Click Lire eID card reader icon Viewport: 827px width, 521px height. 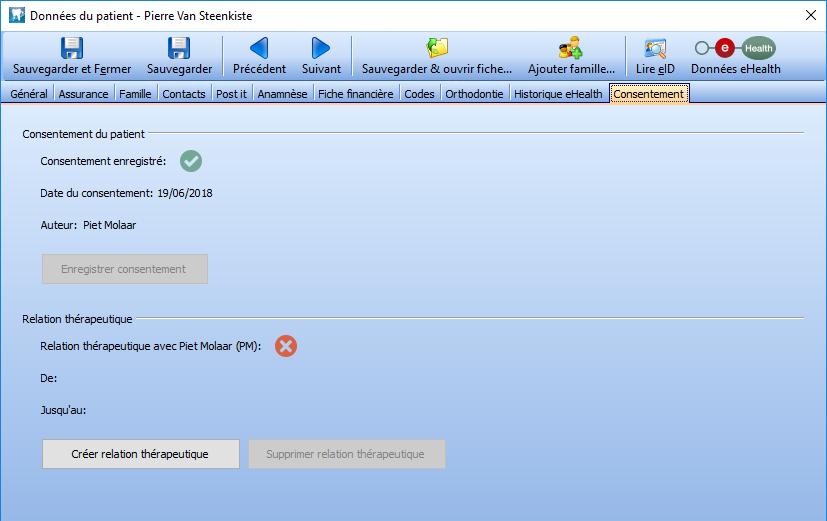tap(655, 49)
